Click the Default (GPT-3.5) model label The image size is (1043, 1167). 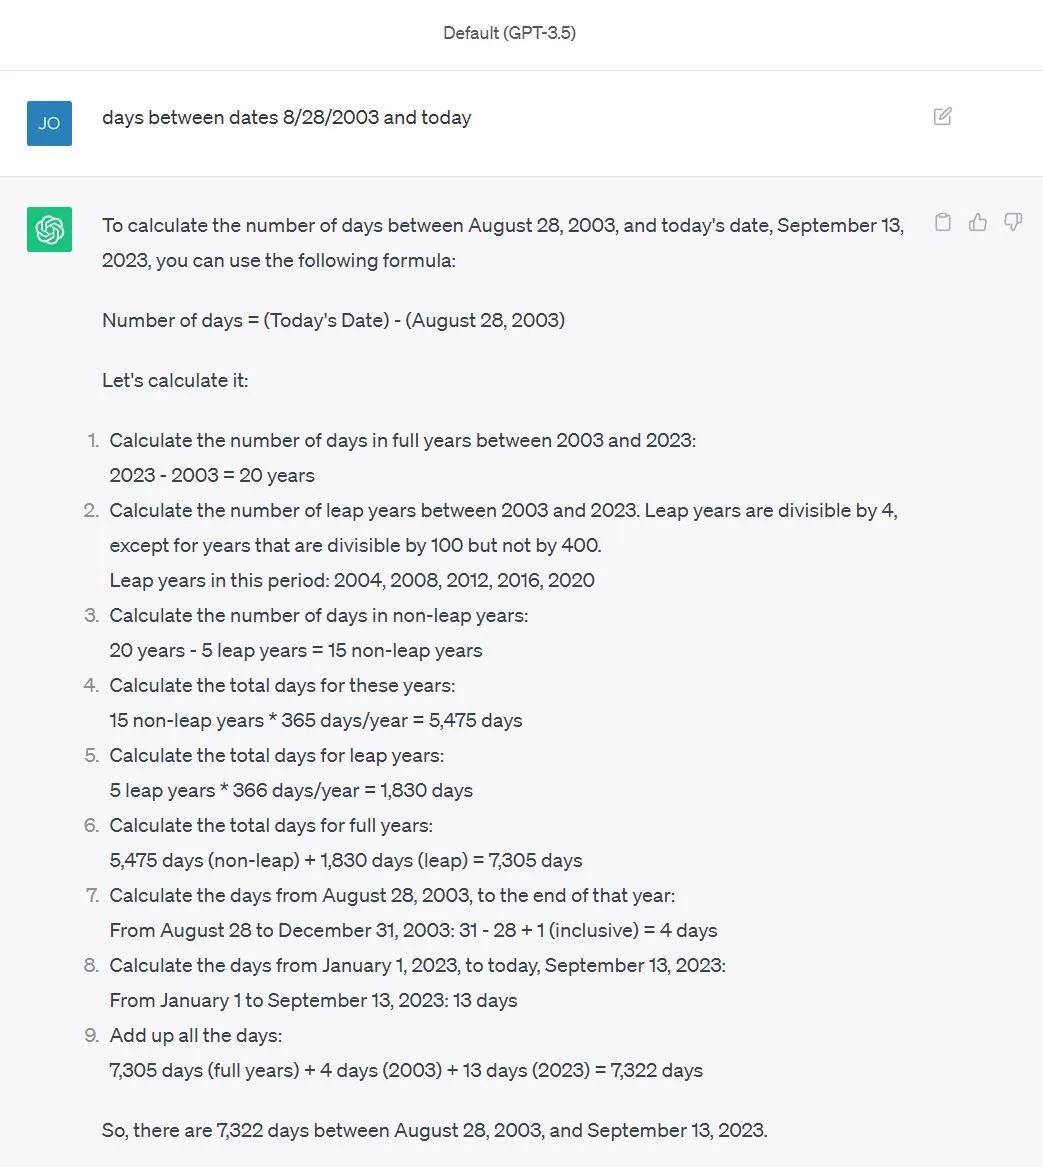tap(509, 33)
